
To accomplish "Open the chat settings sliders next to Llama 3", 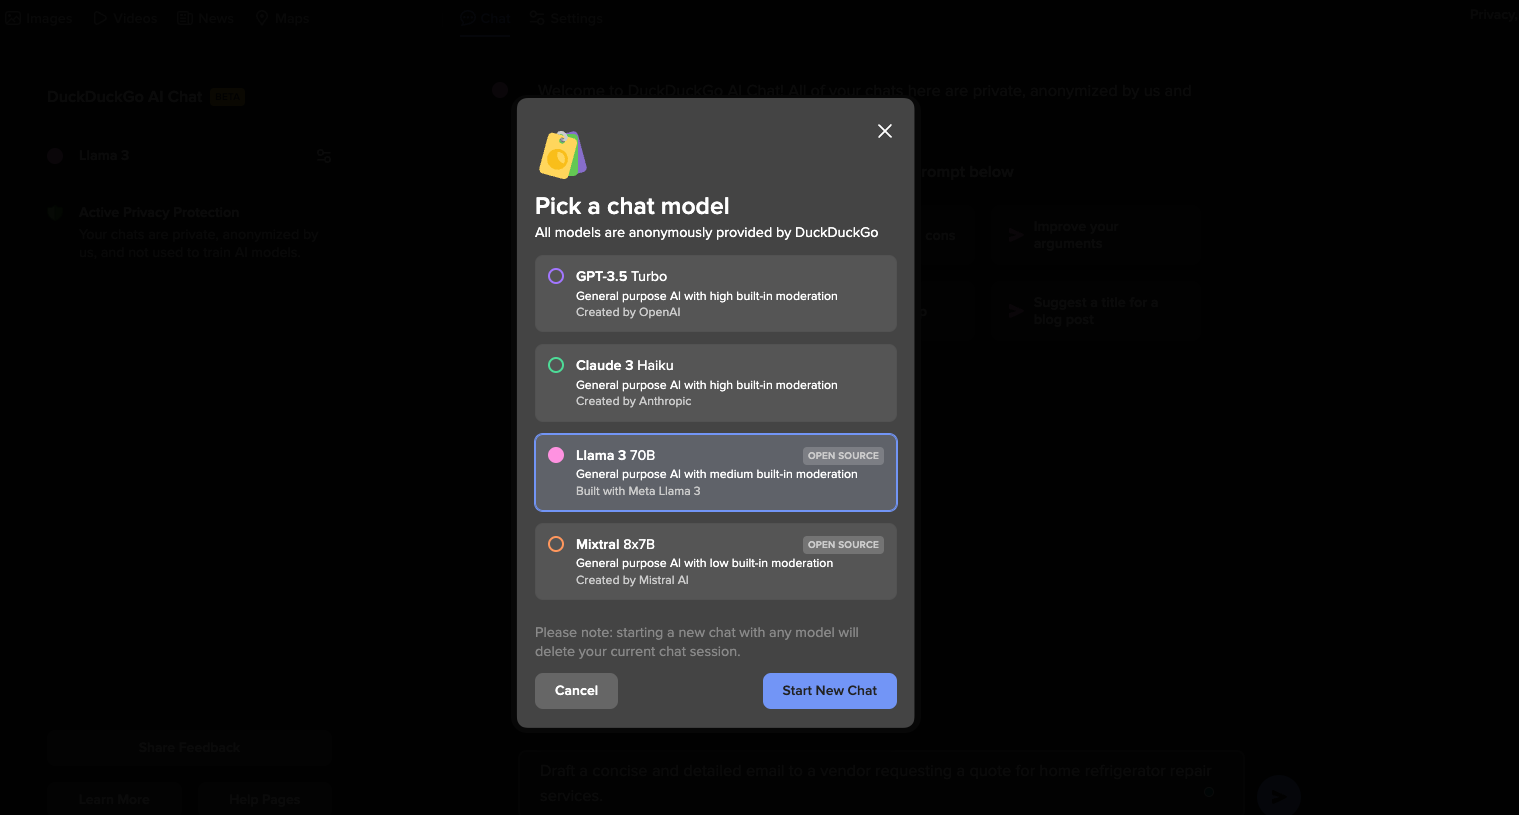I will [x=323, y=156].
